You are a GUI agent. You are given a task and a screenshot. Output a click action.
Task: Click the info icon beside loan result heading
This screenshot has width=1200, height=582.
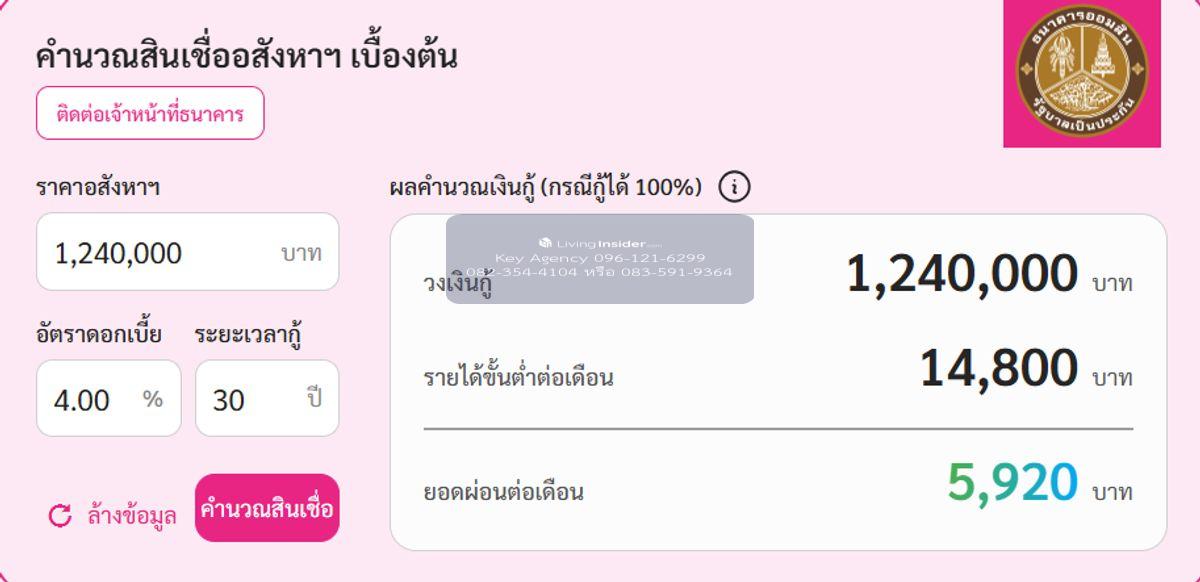pos(734,187)
